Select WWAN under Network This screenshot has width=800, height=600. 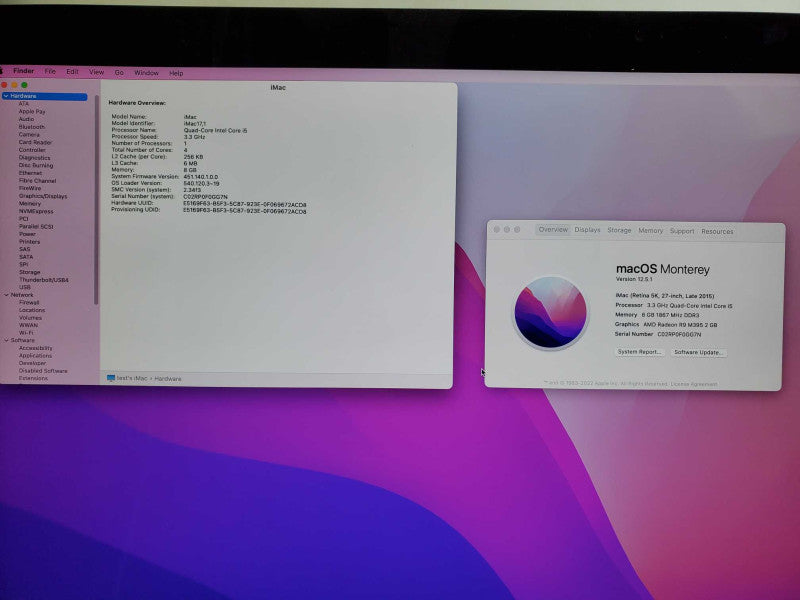(x=29, y=325)
